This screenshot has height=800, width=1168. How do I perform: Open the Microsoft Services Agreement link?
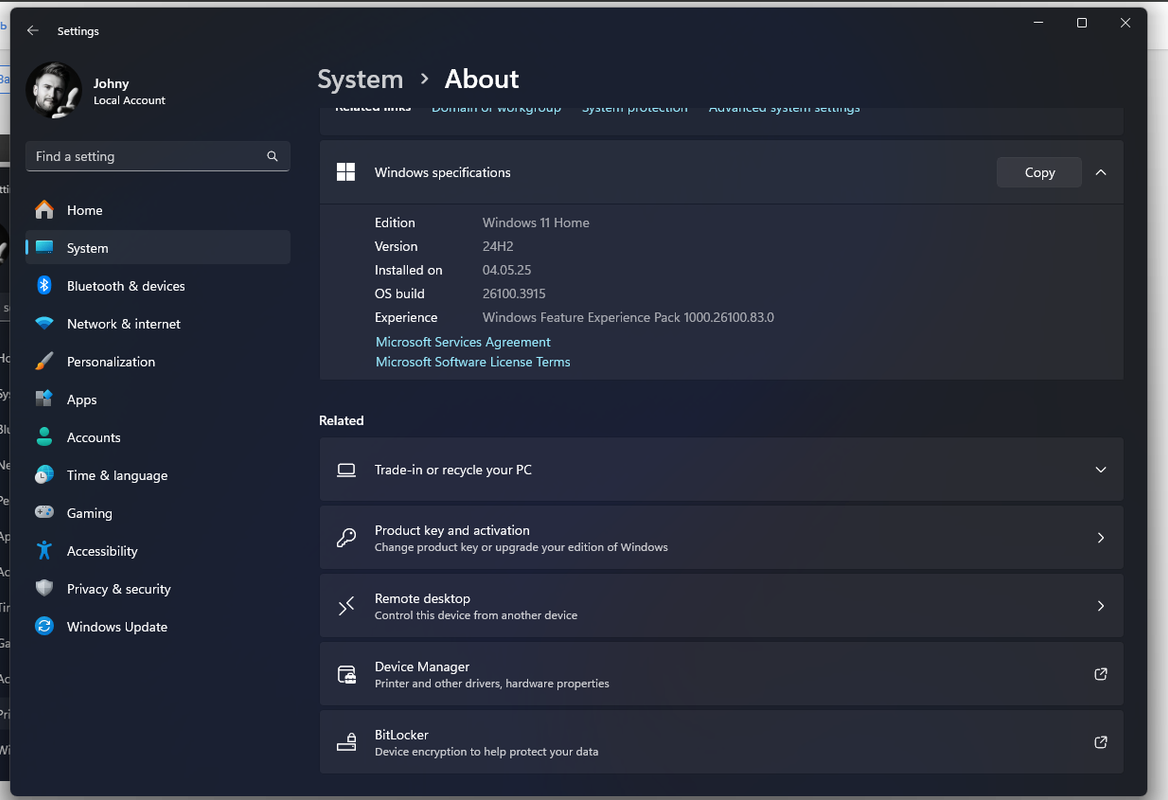point(463,342)
